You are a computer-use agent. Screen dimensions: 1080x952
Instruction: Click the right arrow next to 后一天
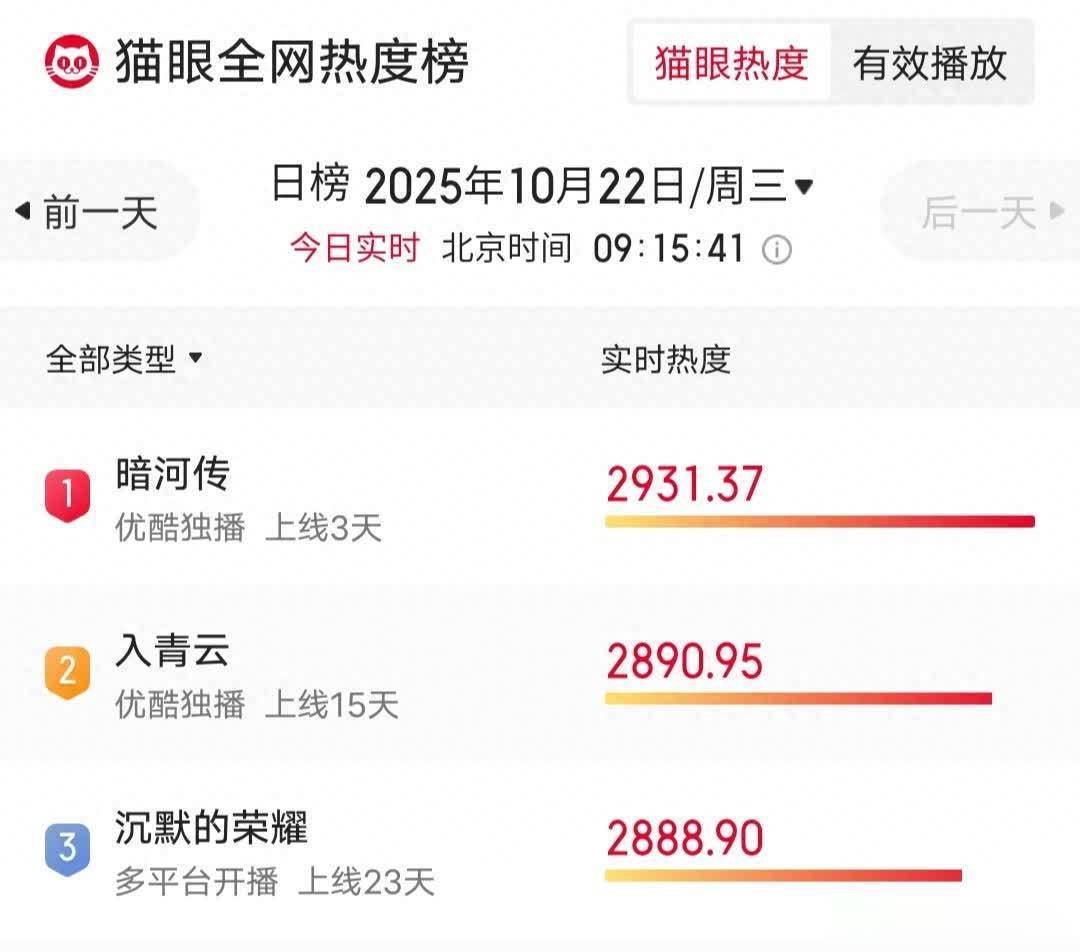(x=1057, y=212)
